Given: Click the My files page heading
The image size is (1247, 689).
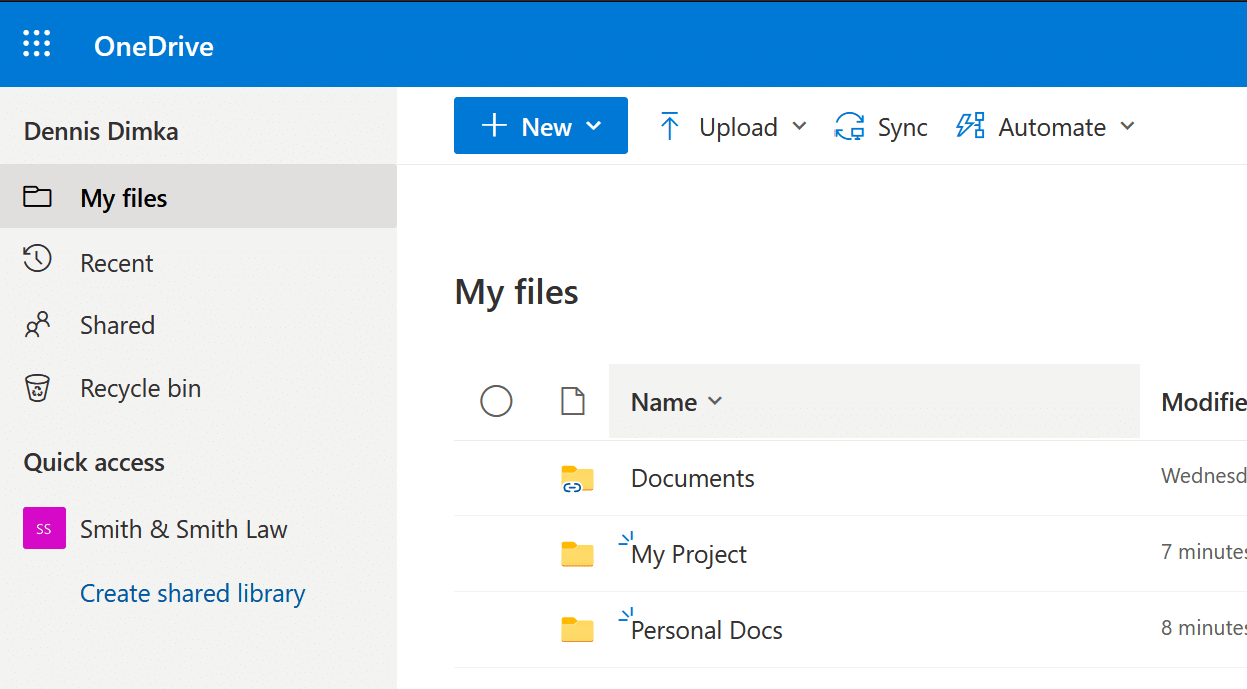Looking at the screenshot, I should [x=516, y=292].
